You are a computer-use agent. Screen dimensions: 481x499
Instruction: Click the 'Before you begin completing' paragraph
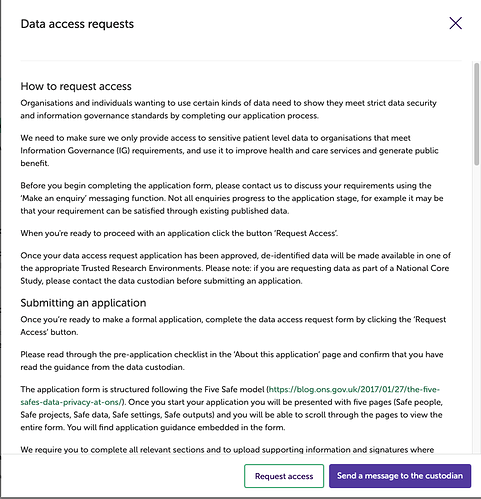232,198
